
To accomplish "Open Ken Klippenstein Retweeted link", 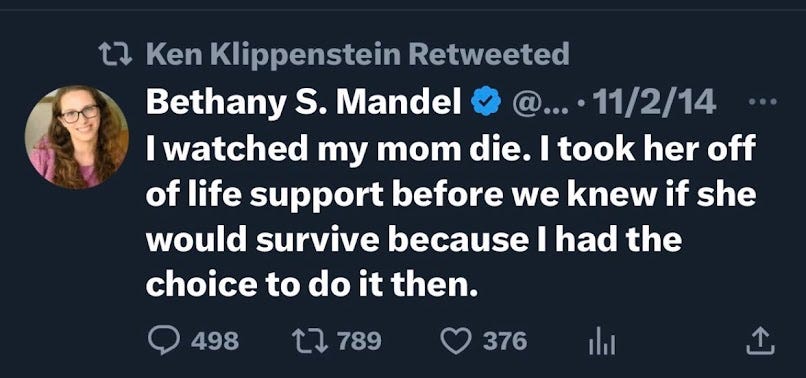I will pyautogui.click(x=358, y=54).
